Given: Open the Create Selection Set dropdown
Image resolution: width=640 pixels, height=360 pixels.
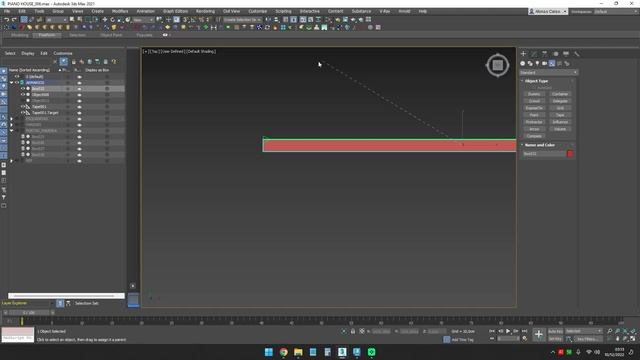Looking at the screenshot, I should coord(242,19).
